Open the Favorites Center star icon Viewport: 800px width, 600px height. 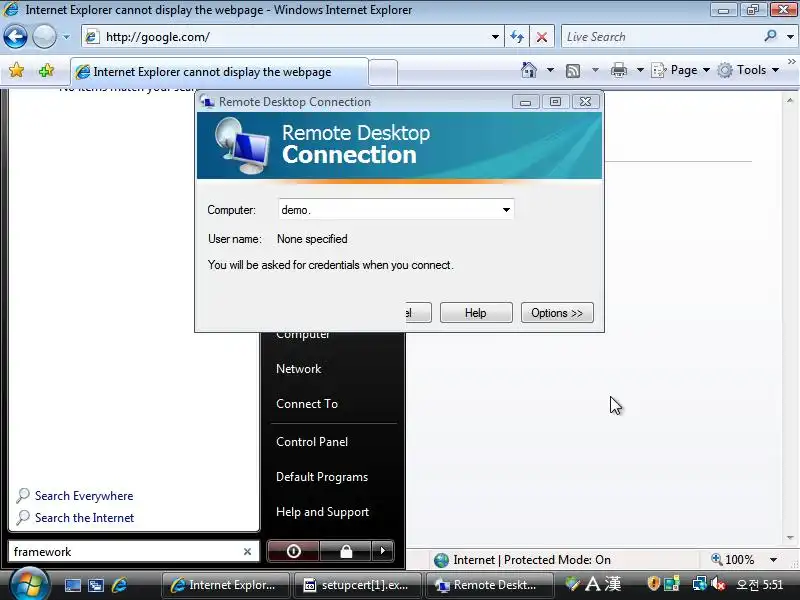click(17, 70)
